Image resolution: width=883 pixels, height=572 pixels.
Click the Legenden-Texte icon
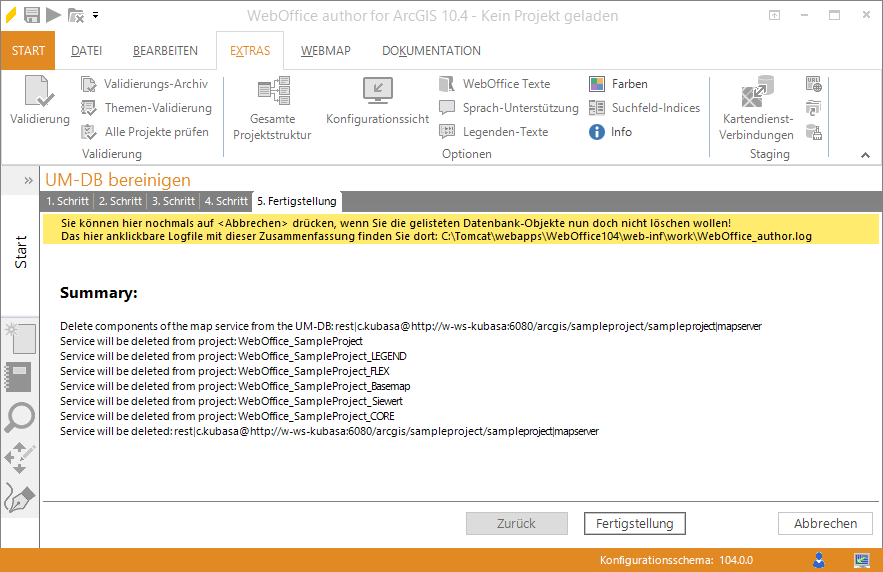click(x=447, y=132)
